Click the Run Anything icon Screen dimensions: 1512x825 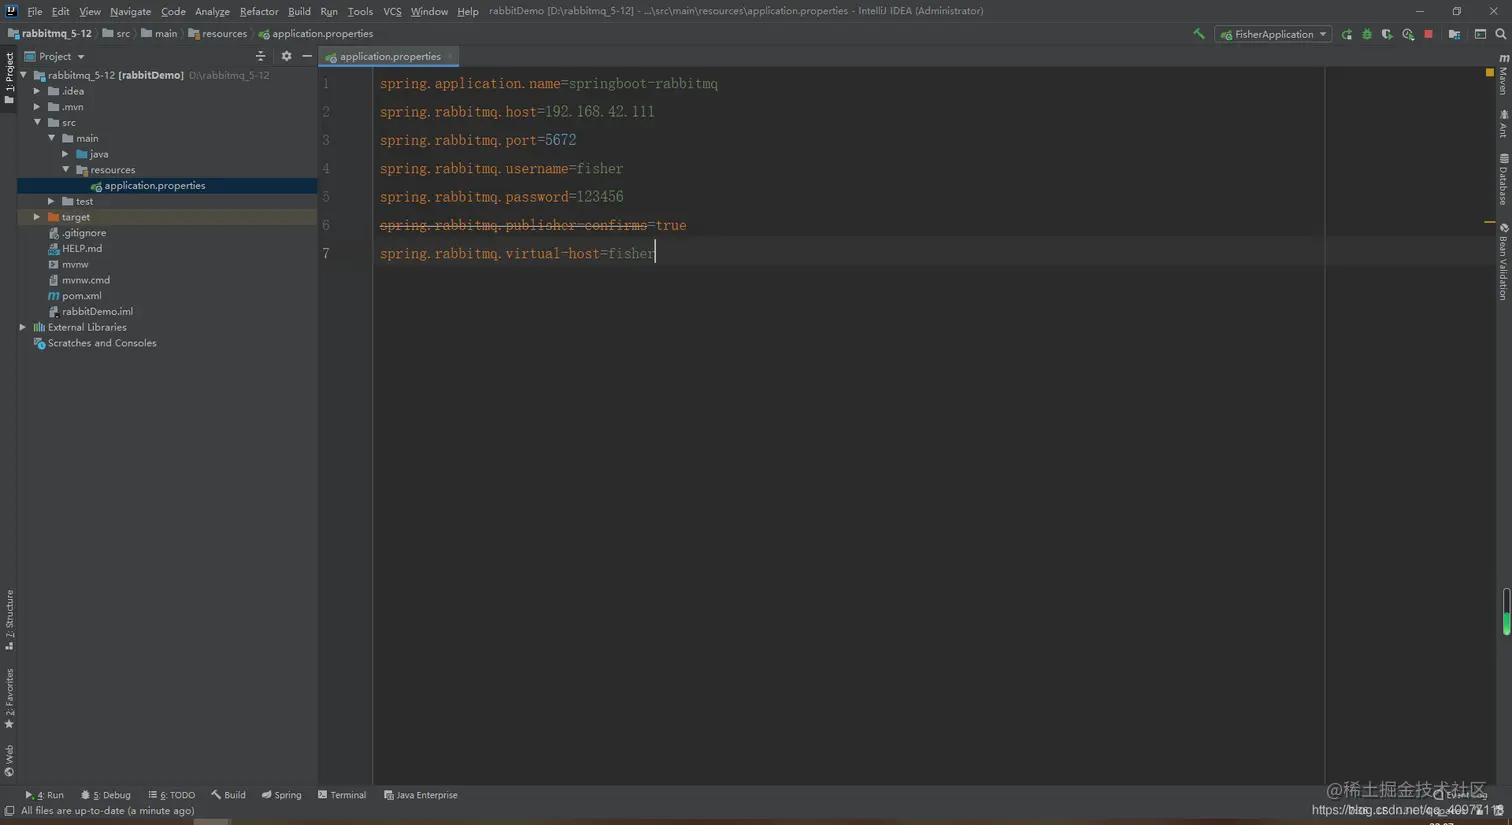pyautogui.click(x=1480, y=34)
